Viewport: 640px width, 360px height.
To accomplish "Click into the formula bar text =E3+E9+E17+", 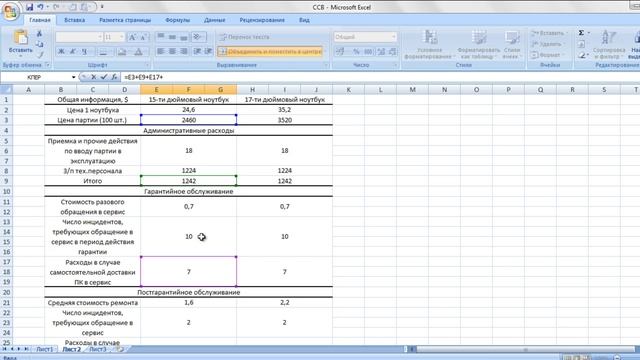I will (144, 77).
